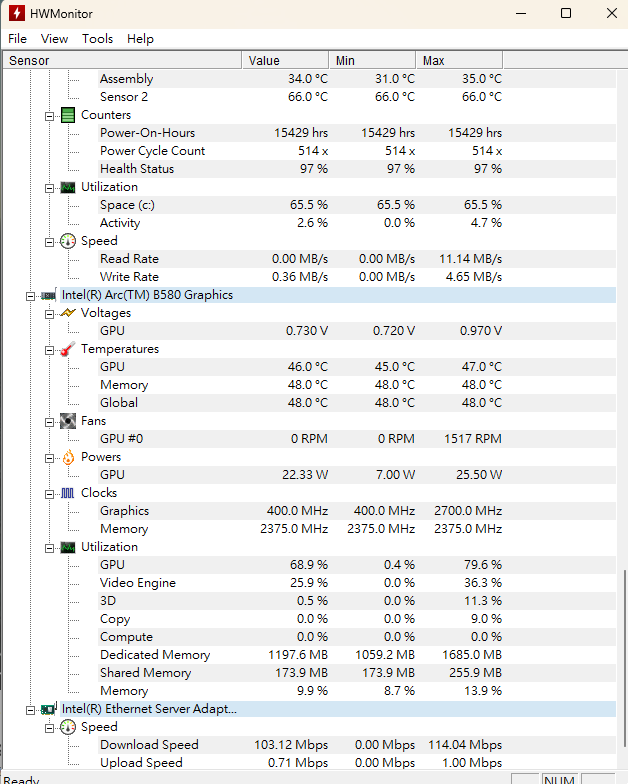Click the Ethernet Server Adapter network card icon
628x784 pixels.
[48, 709]
